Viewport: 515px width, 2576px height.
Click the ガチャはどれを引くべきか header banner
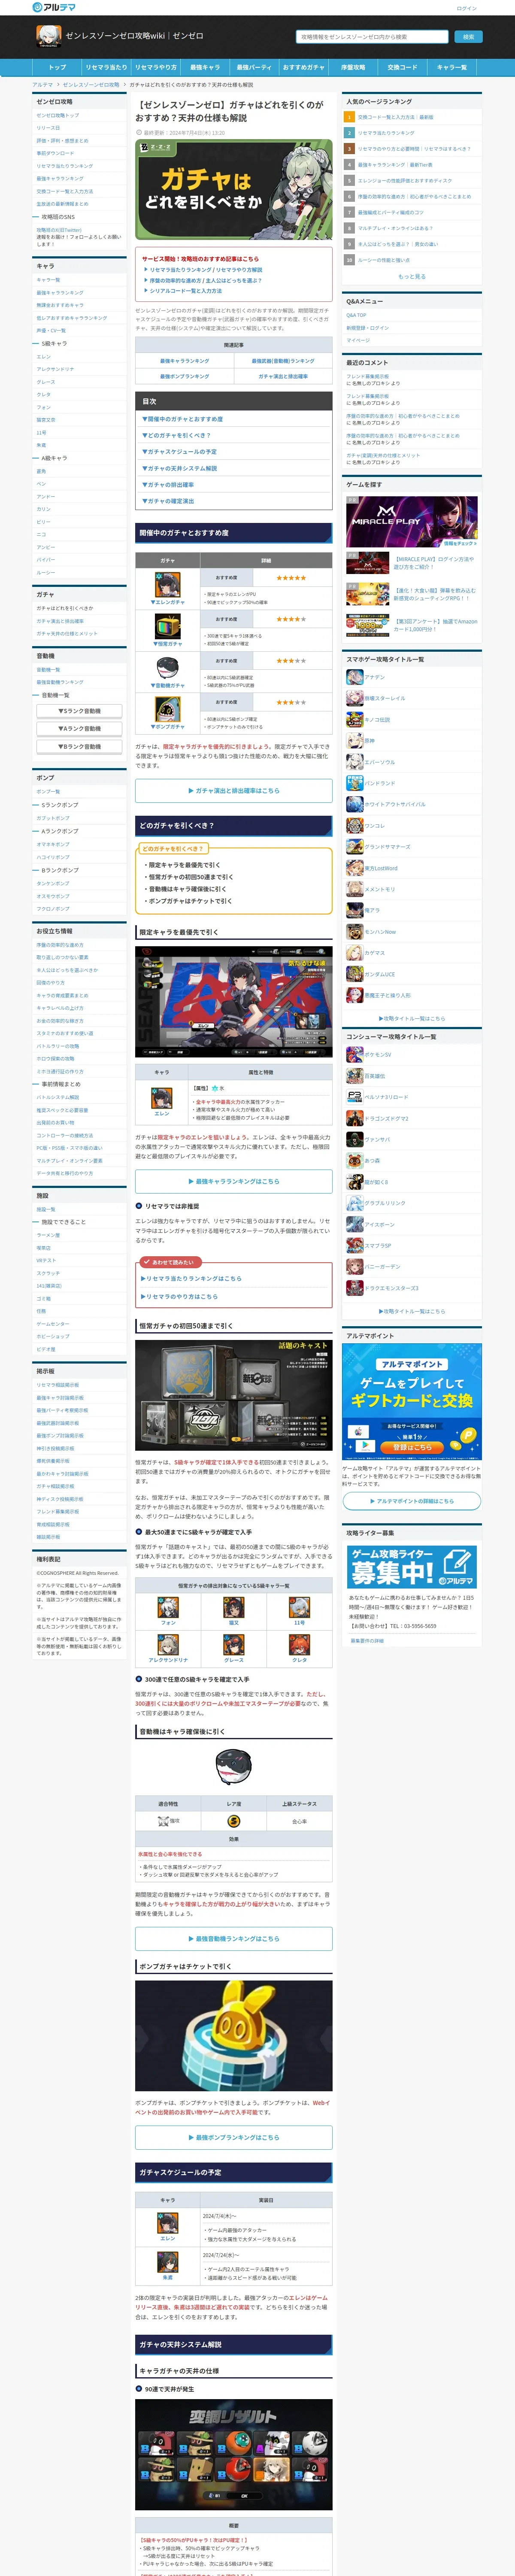(234, 191)
